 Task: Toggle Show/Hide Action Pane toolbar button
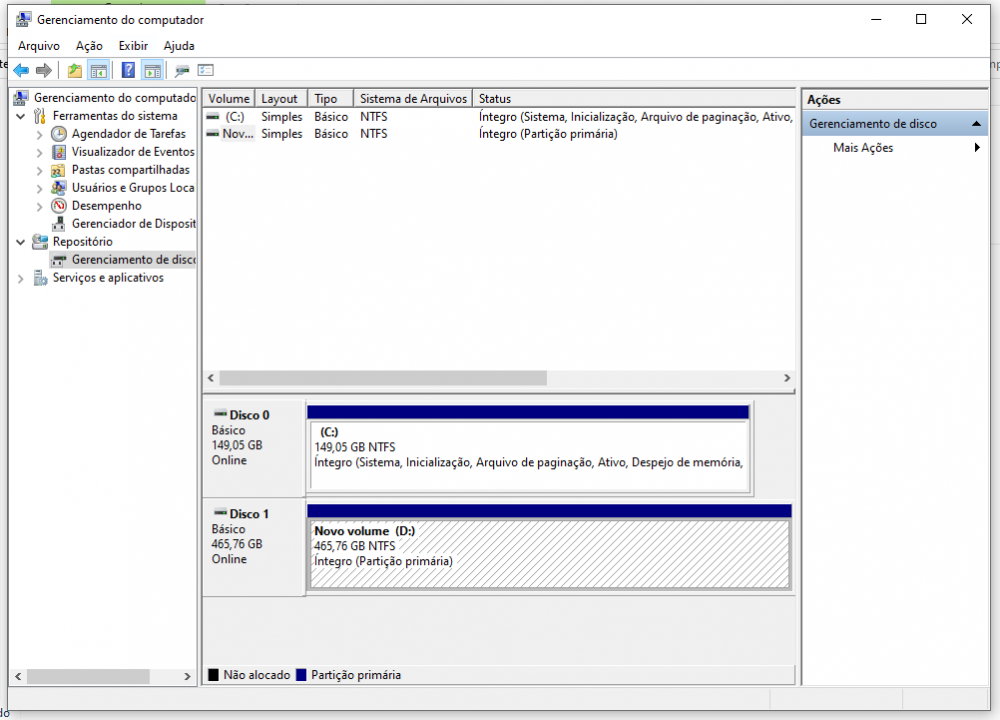tap(152, 70)
